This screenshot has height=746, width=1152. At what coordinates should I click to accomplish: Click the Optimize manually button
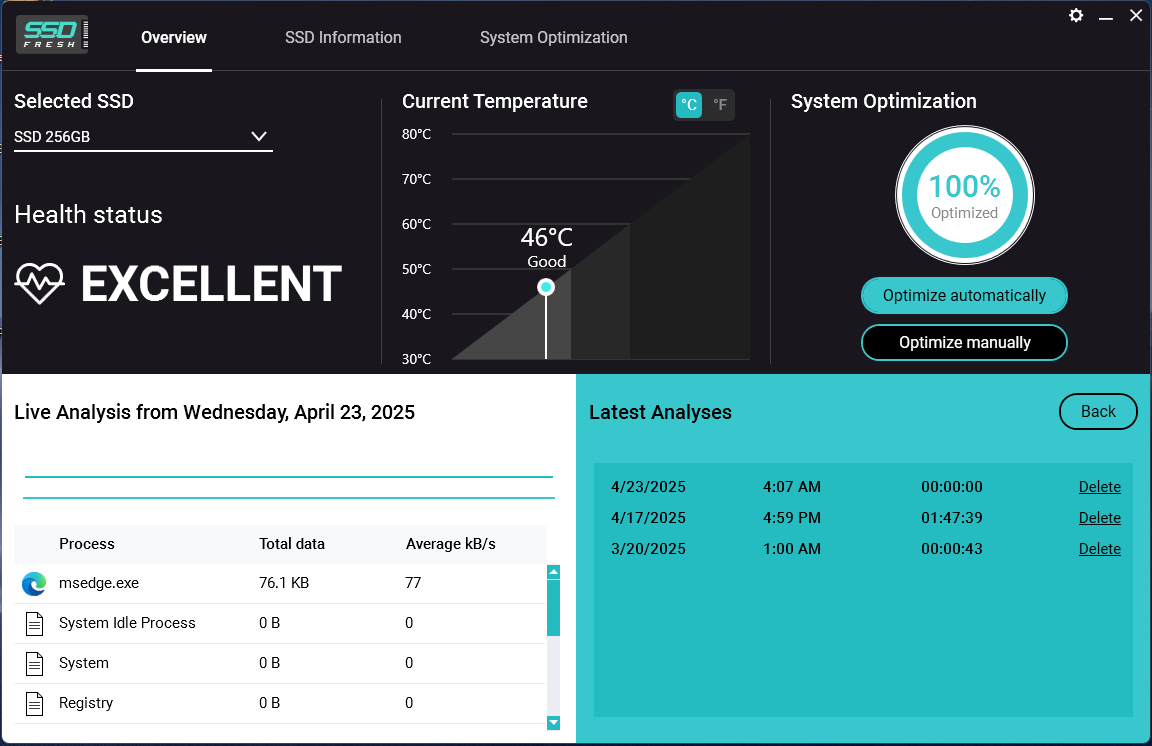point(964,342)
